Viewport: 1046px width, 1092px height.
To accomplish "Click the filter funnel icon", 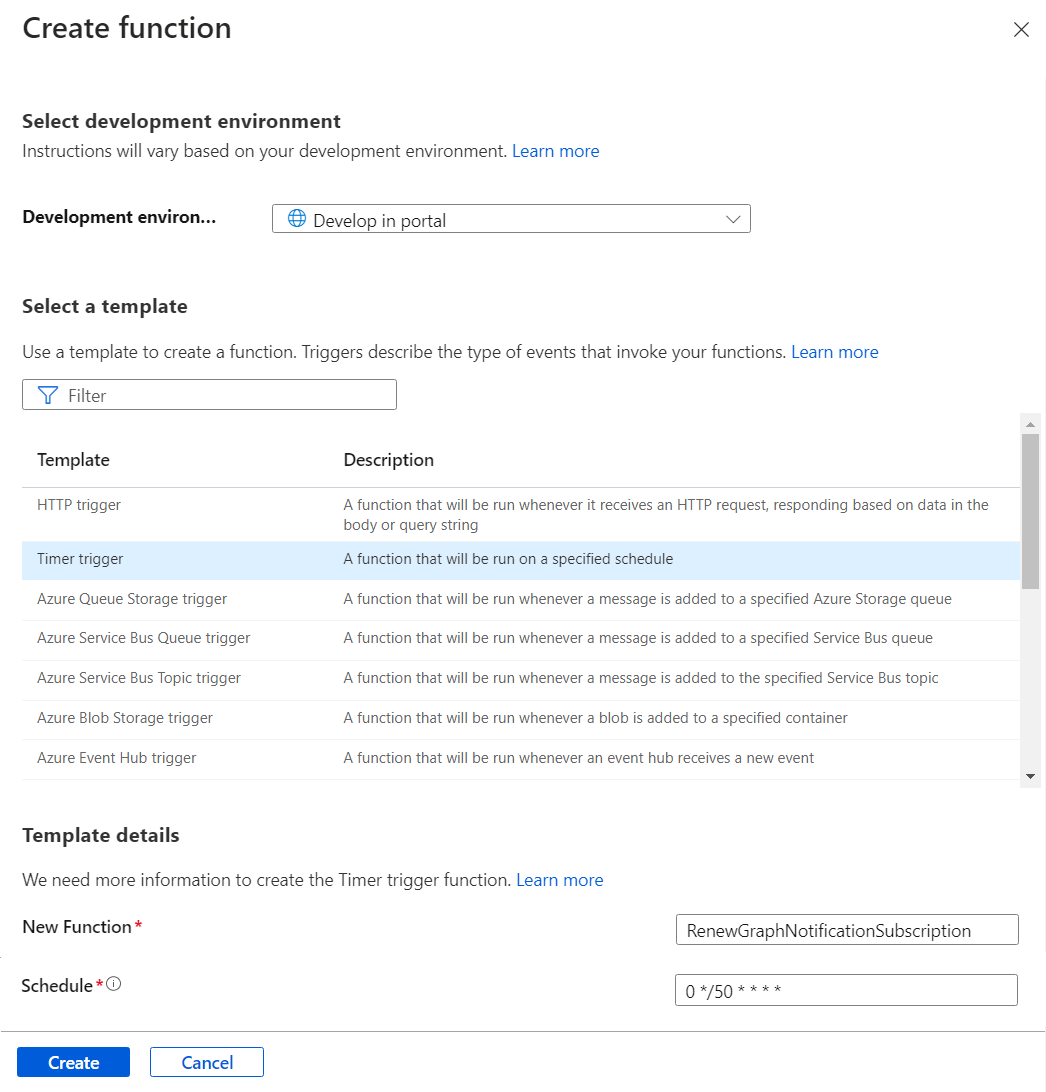I will tap(47, 395).
